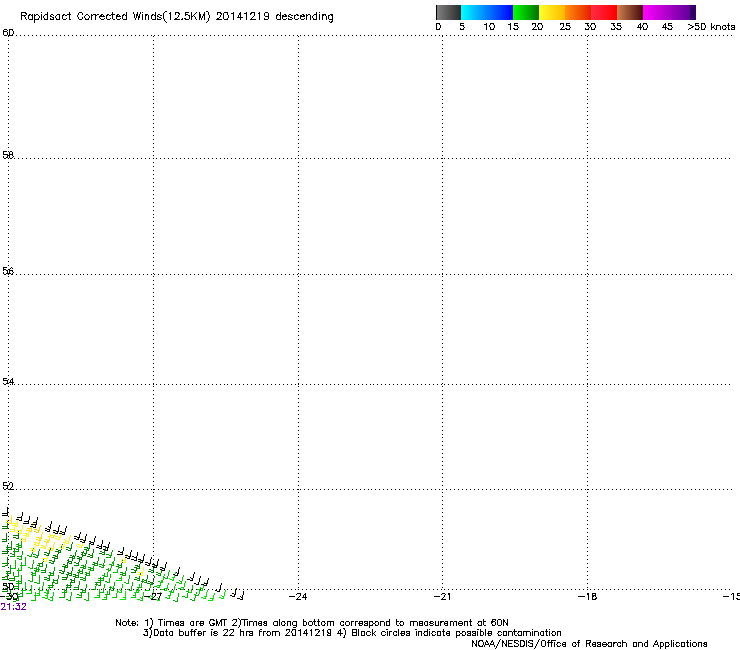740x650 pixels.
Task: Click the legend label 40
Action: (x=642, y=27)
